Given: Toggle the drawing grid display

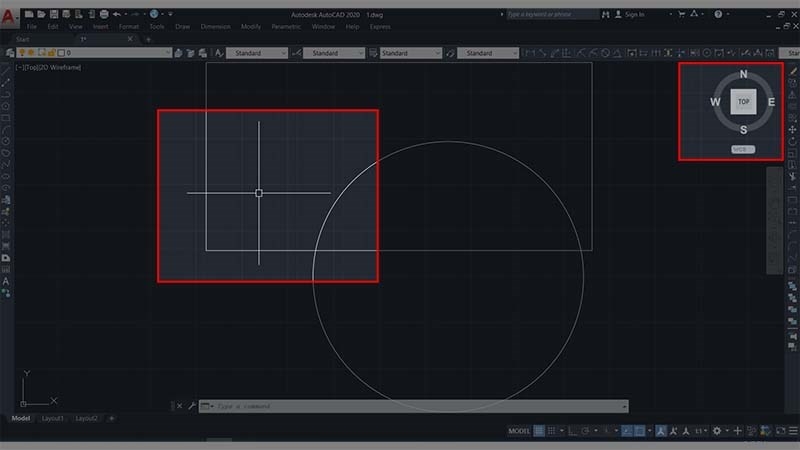Looking at the screenshot, I should [539, 431].
